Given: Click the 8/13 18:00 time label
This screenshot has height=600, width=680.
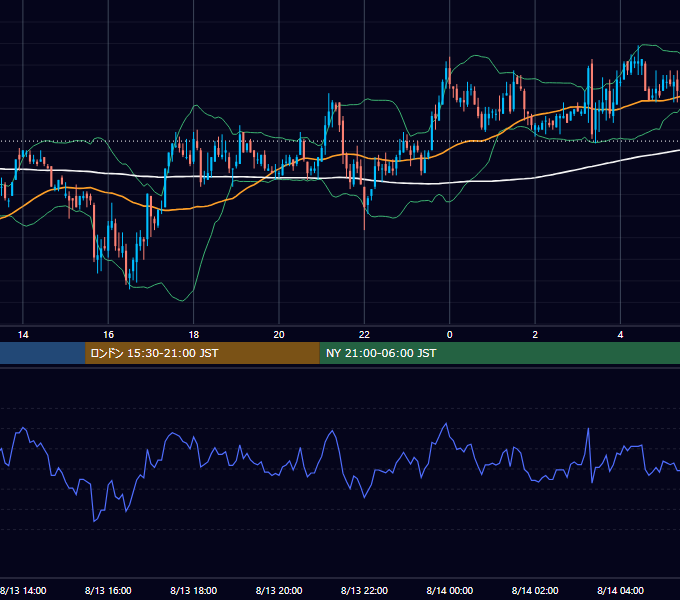Looking at the screenshot, I should pos(193,590).
